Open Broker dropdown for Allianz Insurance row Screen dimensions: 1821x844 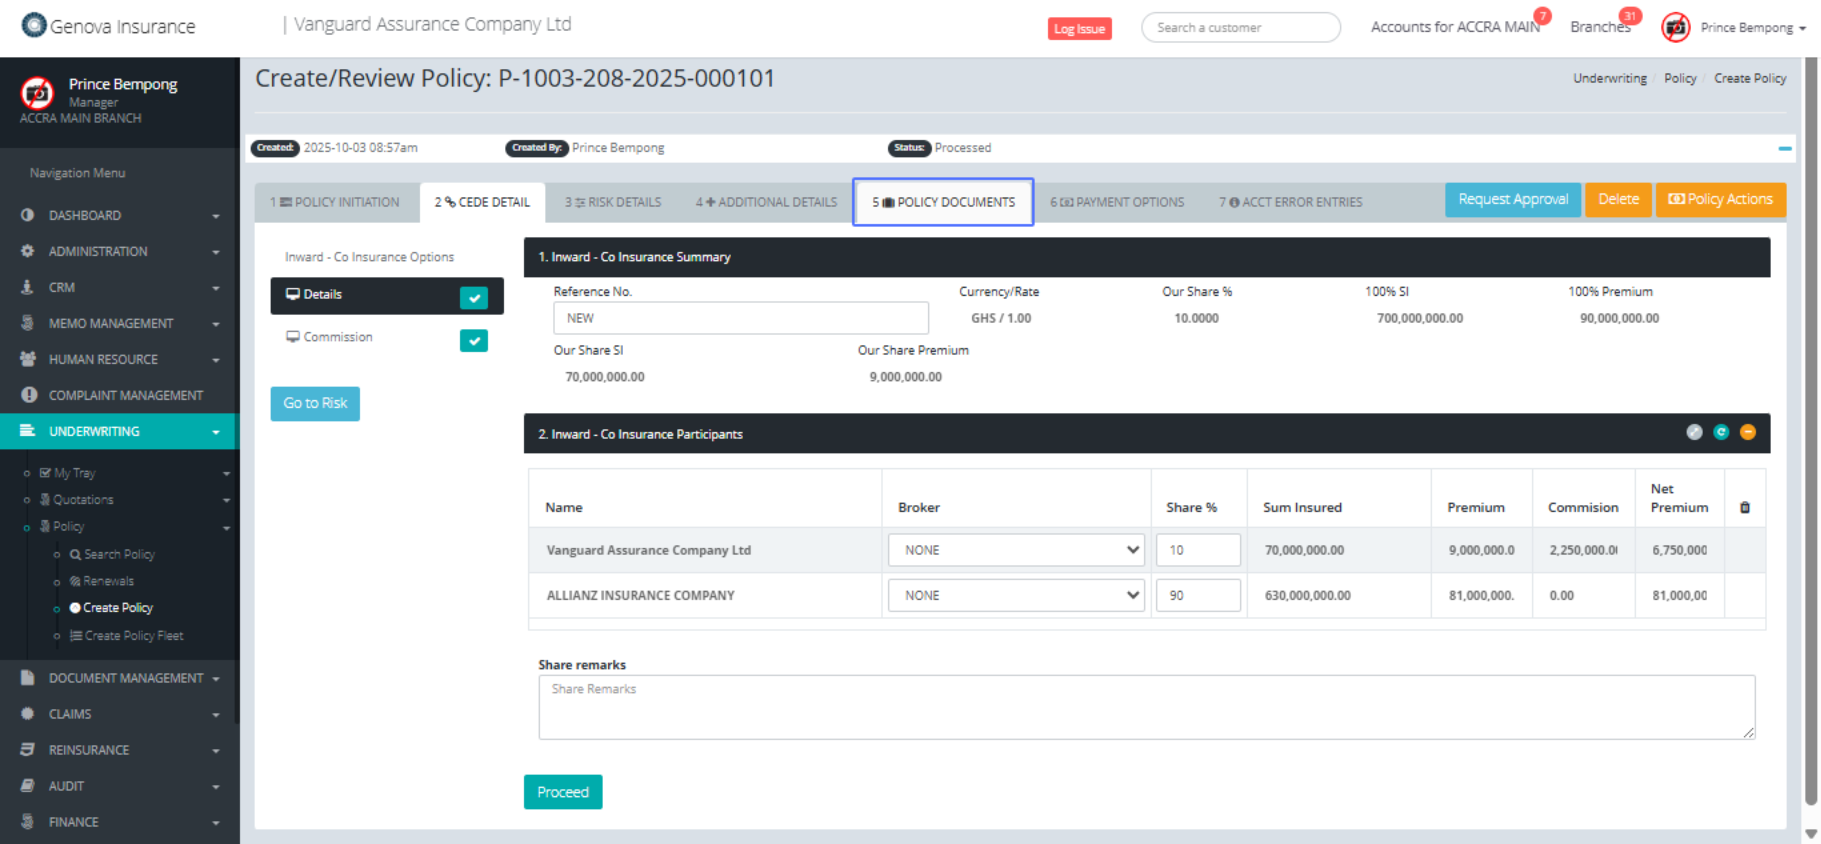click(x=1016, y=595)
